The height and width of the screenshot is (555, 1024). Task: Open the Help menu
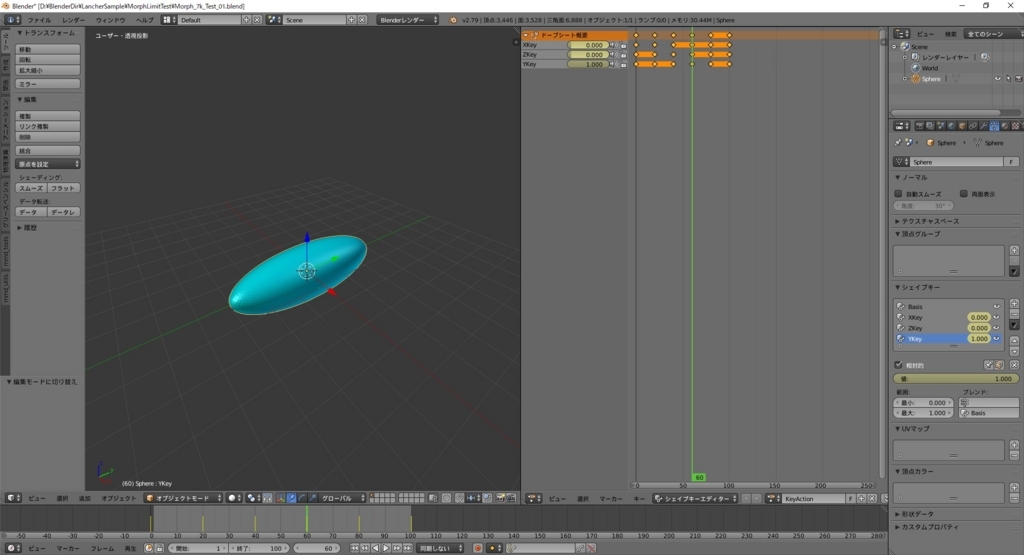[144, 20]
